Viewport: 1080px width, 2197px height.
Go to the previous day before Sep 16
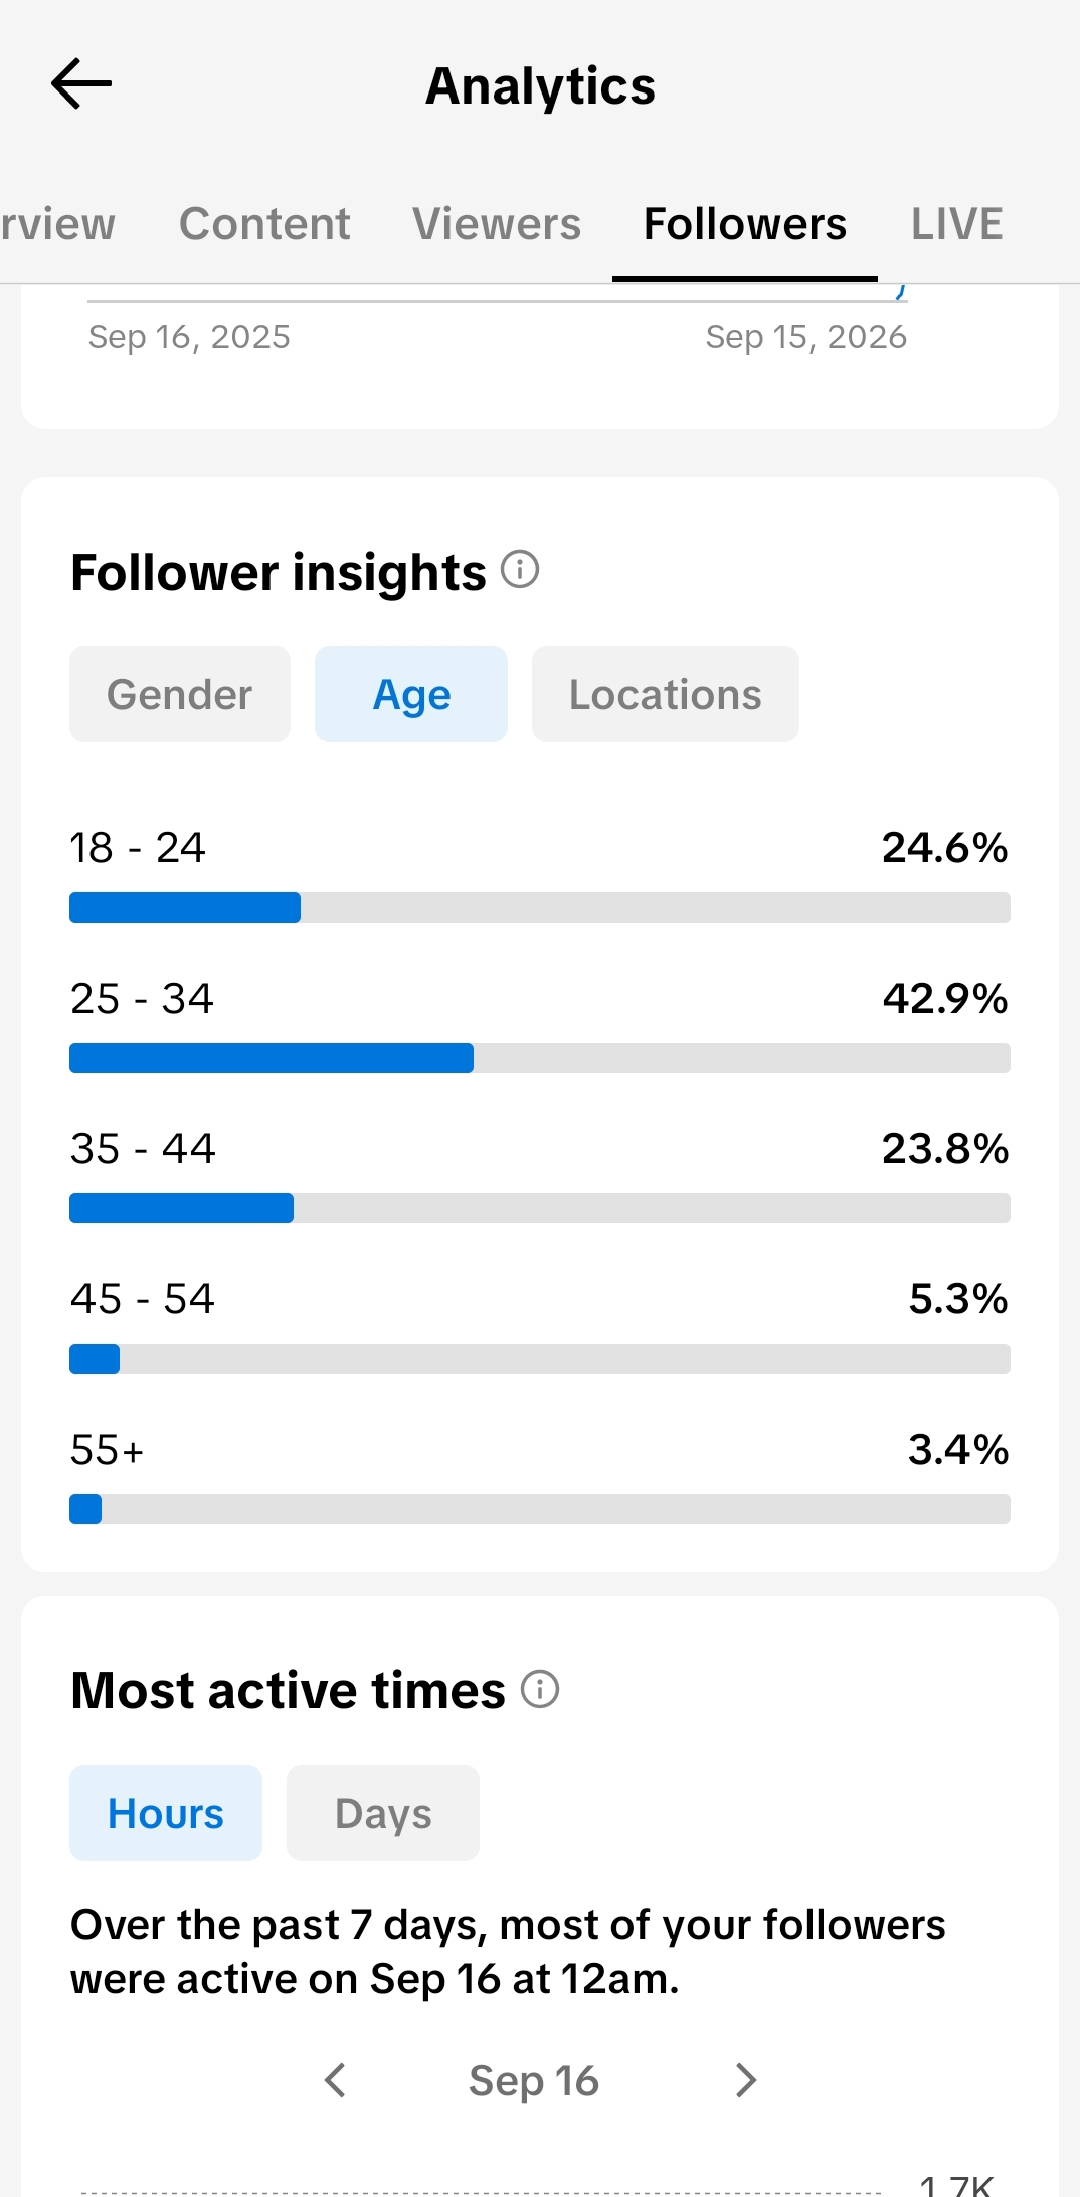(x=336, y=2080)
